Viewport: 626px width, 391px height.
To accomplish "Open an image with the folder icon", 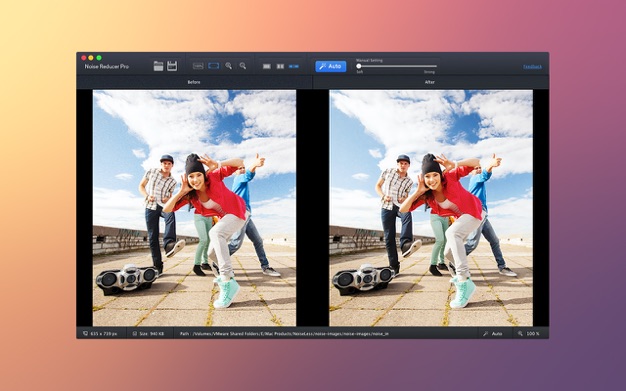I will (x=158, y=66).
